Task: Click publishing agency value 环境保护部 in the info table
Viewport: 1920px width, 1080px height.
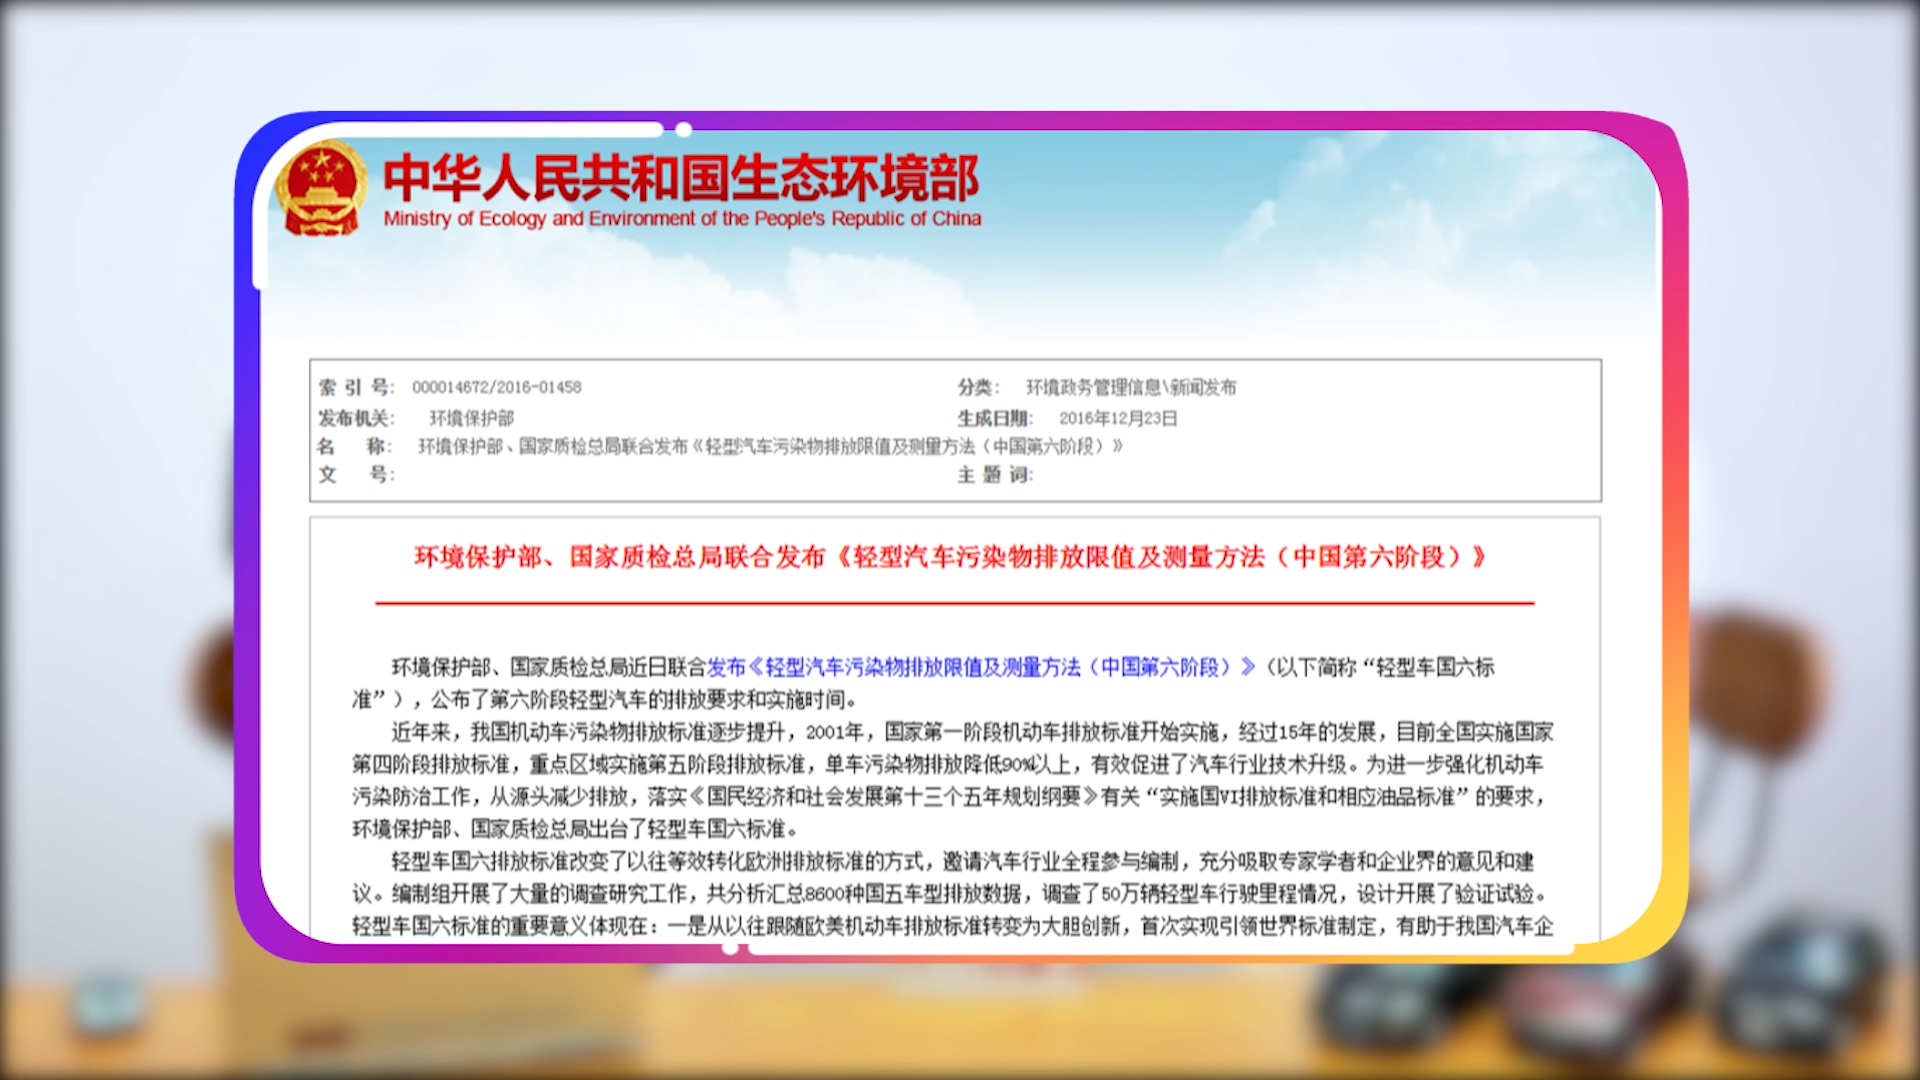Action: tap(471, 418)
